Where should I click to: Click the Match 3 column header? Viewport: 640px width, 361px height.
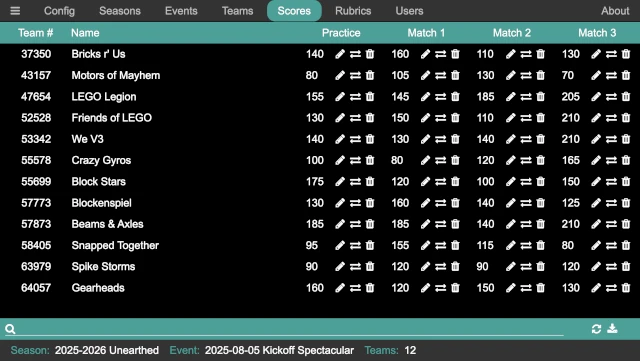coord(597,33)
